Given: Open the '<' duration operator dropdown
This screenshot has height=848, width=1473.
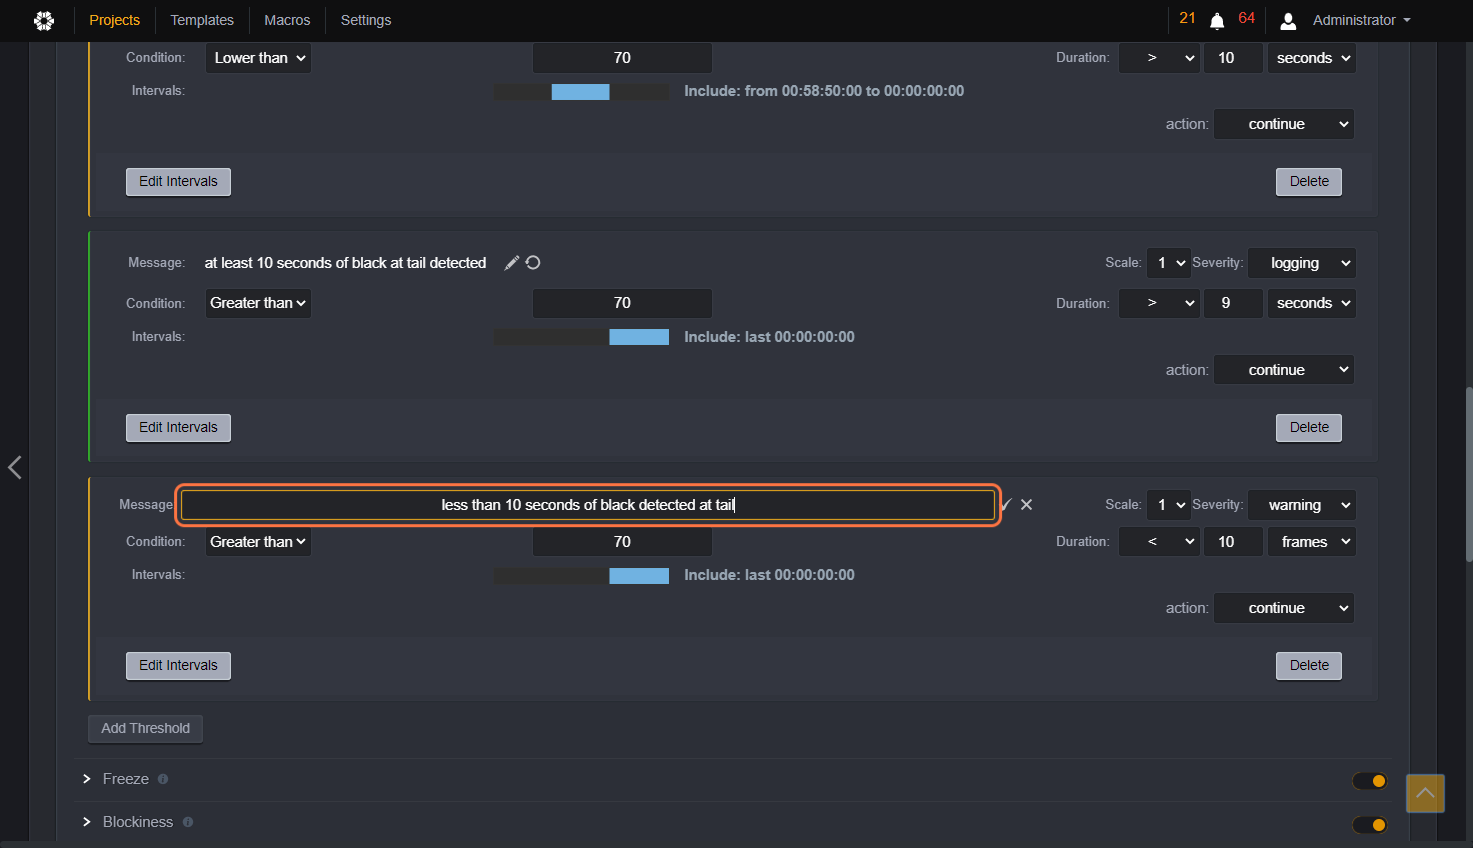Looking at the screenshot, I should pyautogui.click(x=1159, y=542).
